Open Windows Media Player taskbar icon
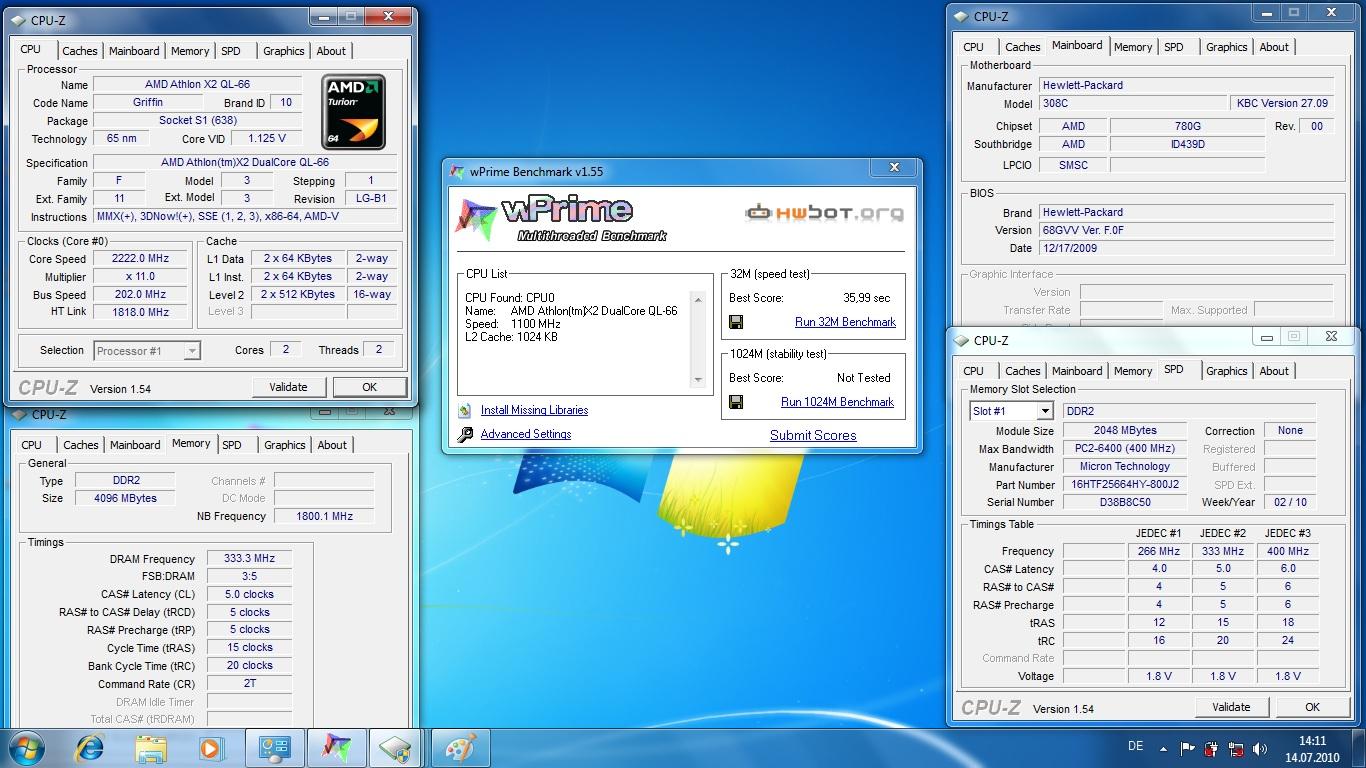 point(211,748)
